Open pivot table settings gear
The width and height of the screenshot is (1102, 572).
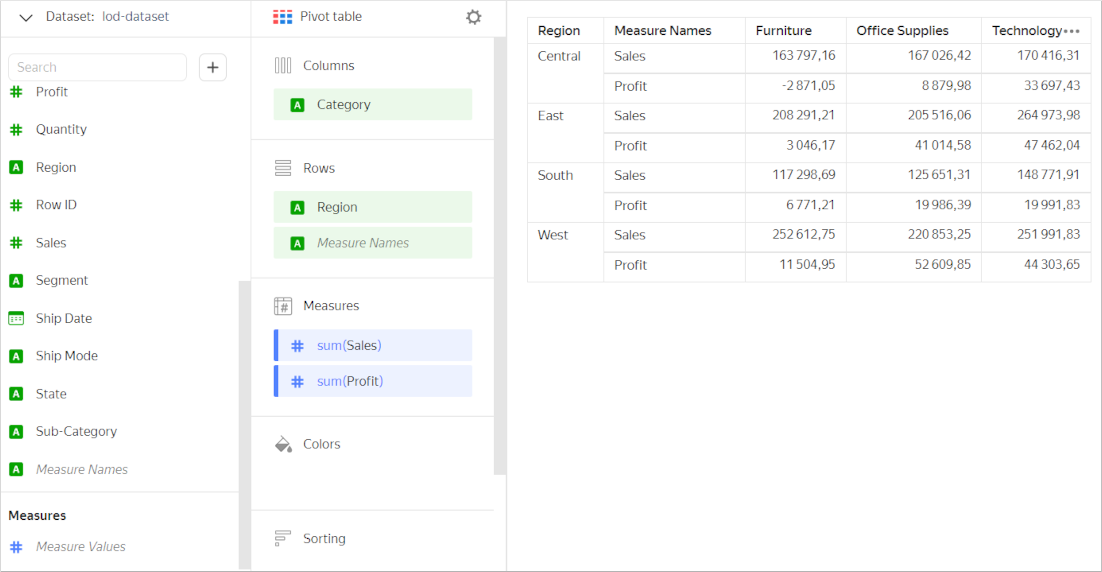click(x=473, y=17)
